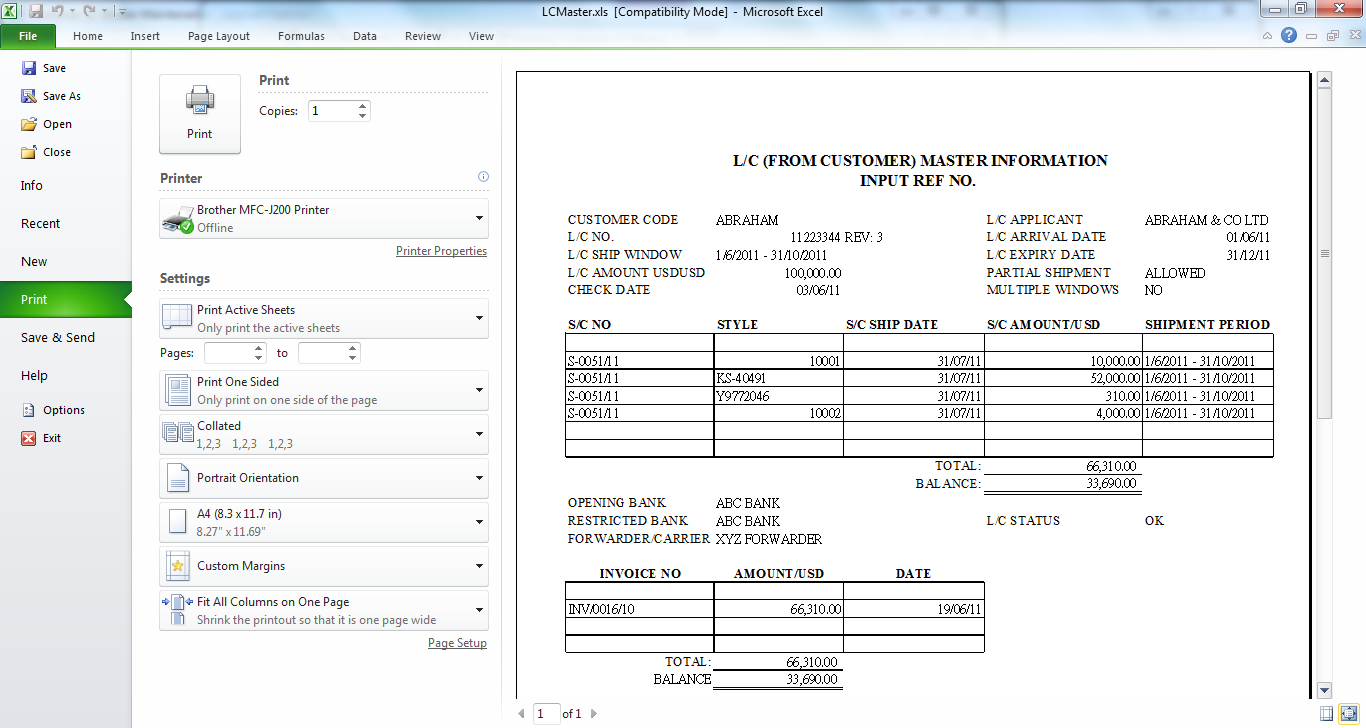Viewport: 1366px width, 728px height.
Task: Switch to the Page Layout tab
Action: (219, 36)
